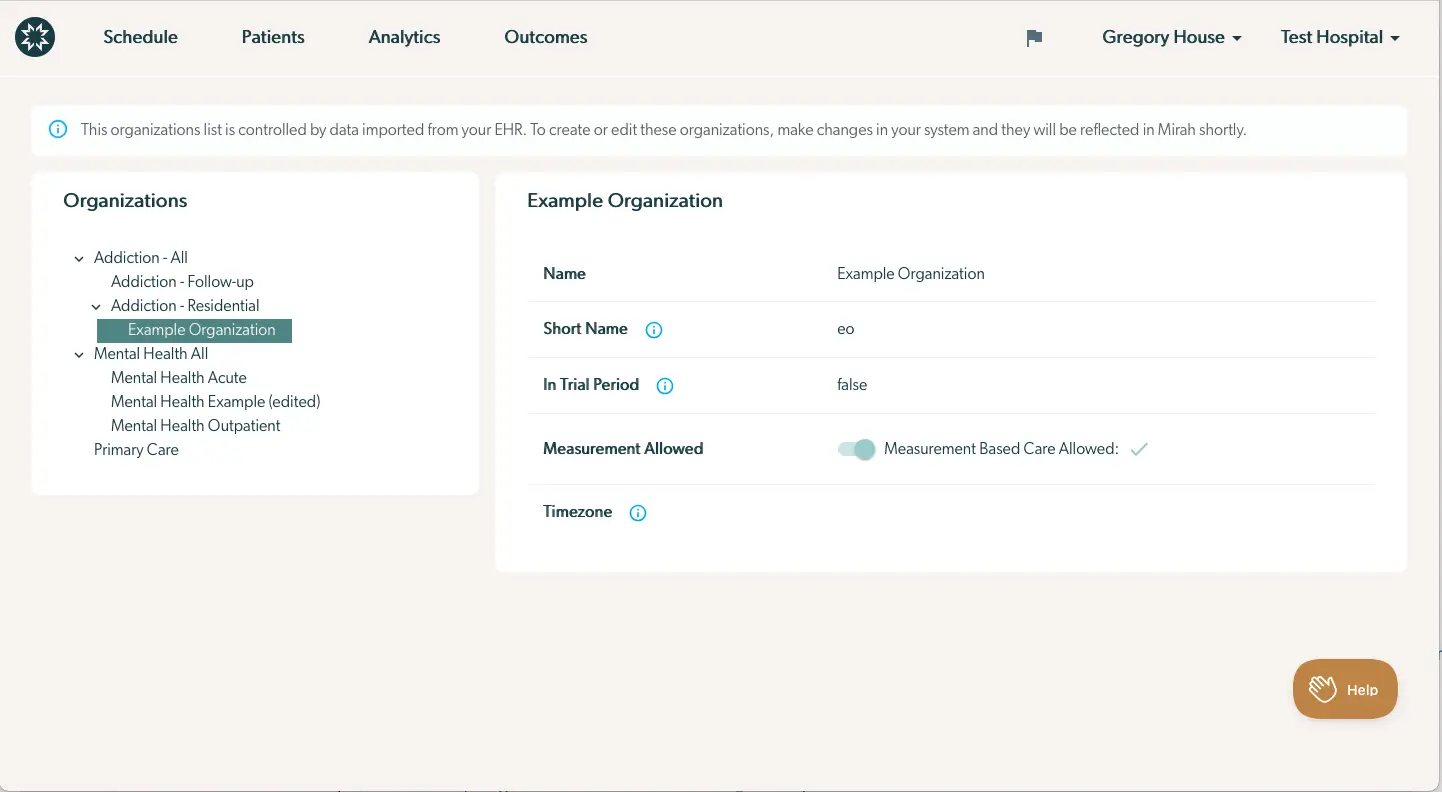Select Mental Health Outpatient in the tree

(195, 425)
